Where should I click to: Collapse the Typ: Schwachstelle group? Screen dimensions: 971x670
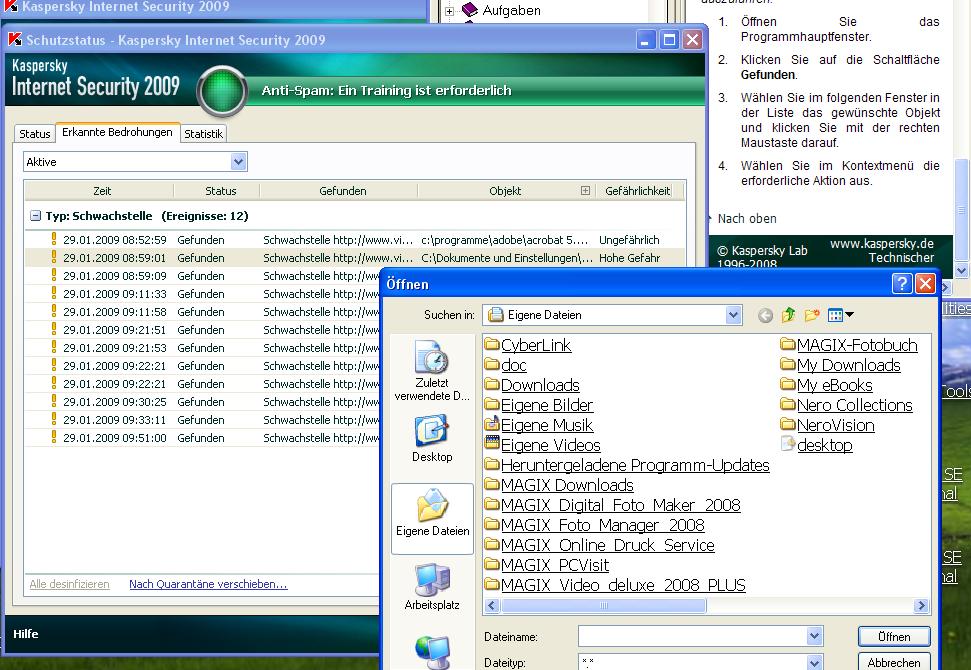36,215
